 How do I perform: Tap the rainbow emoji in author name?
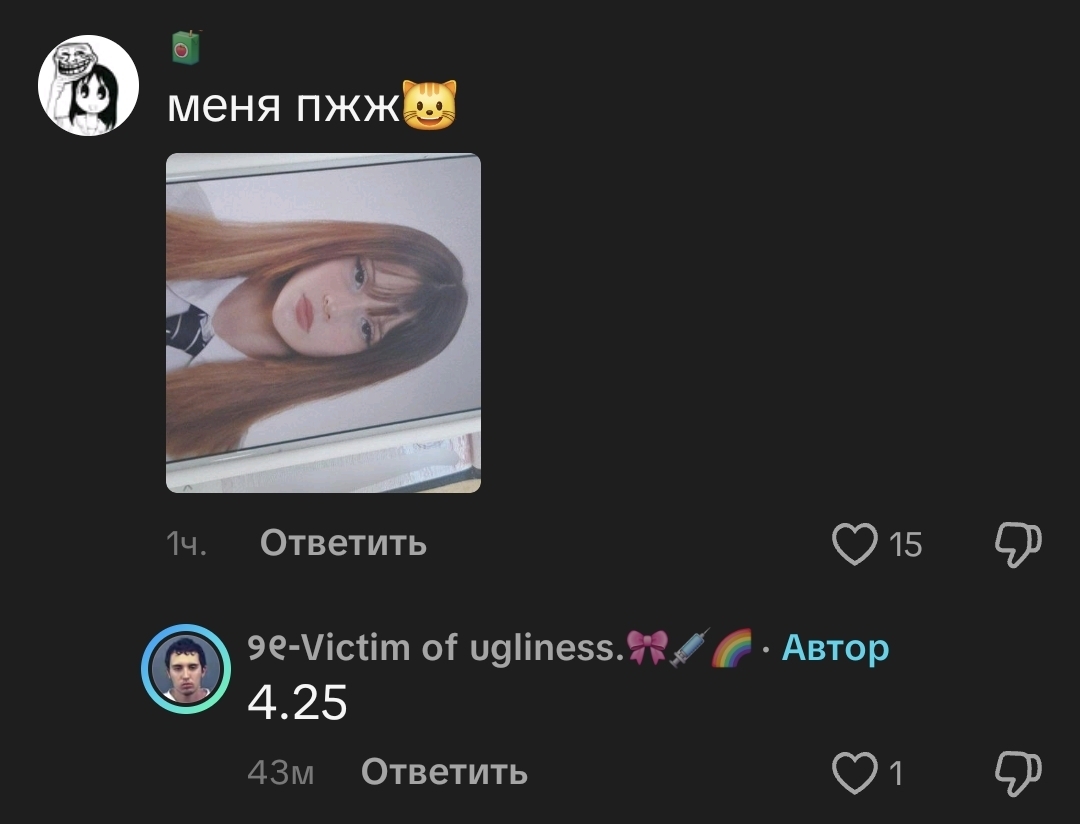731,648
